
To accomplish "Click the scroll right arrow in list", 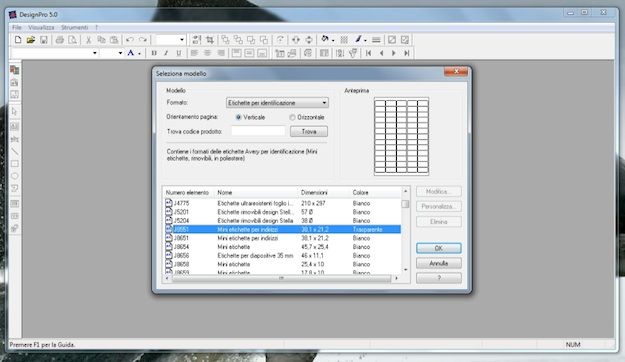I will [x=396, y=278].
